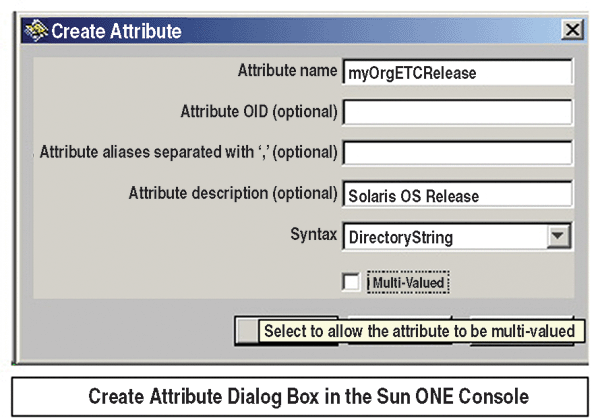Click the Create Attribute window icon
The image size is (600, 420).
tap(36, 30)
